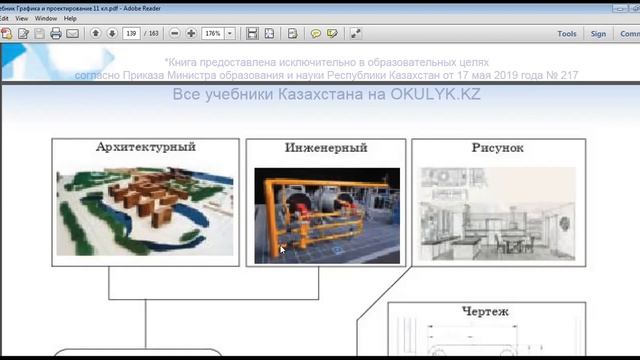Click the zoom out minus button
The height and width of the screenshot is (360, 640).
point(174,33)
